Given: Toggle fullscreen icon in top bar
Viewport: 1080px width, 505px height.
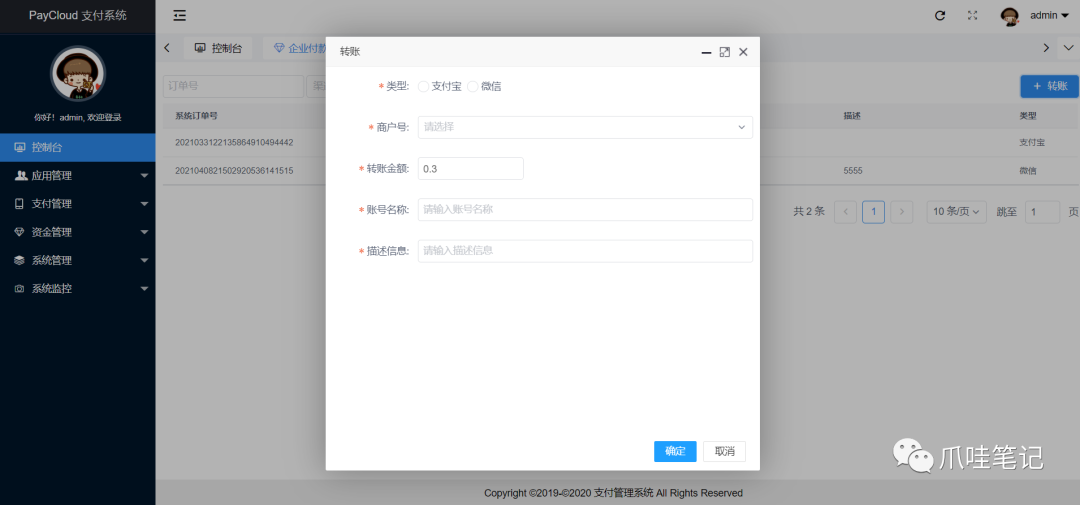Looking at the screenshot, I should [x=973, y=15].
